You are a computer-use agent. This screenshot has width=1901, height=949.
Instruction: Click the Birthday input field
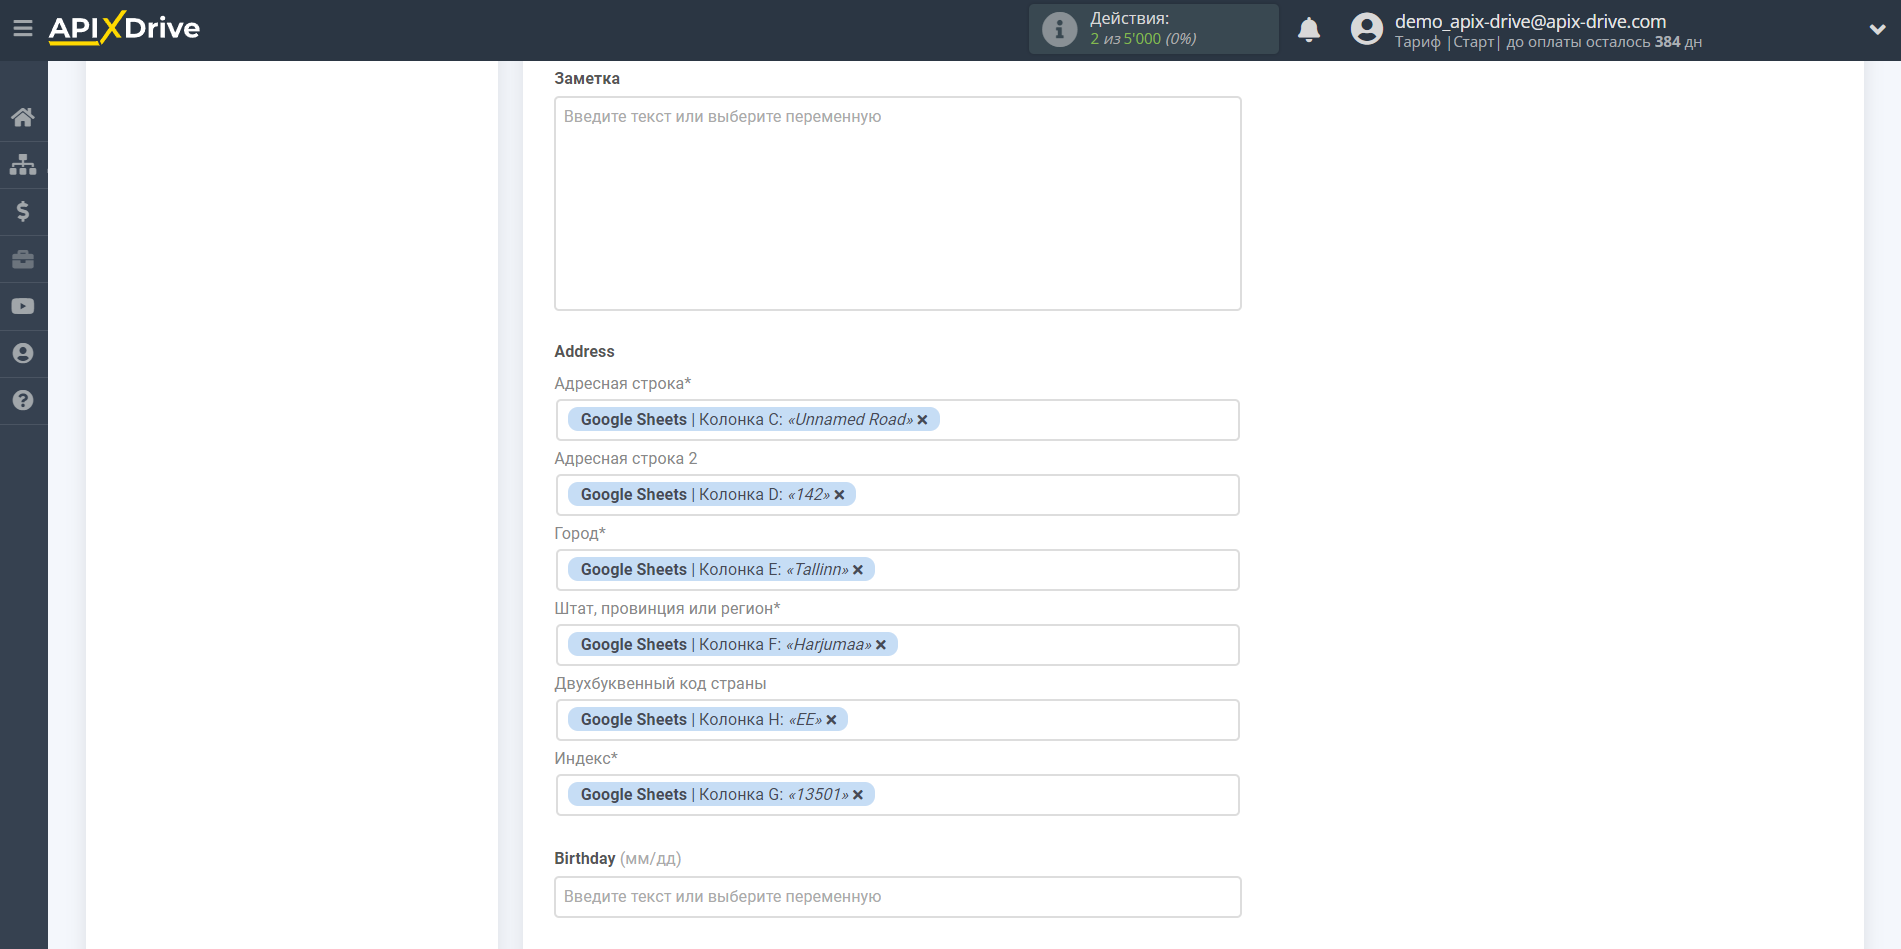(x=898, y=897)
